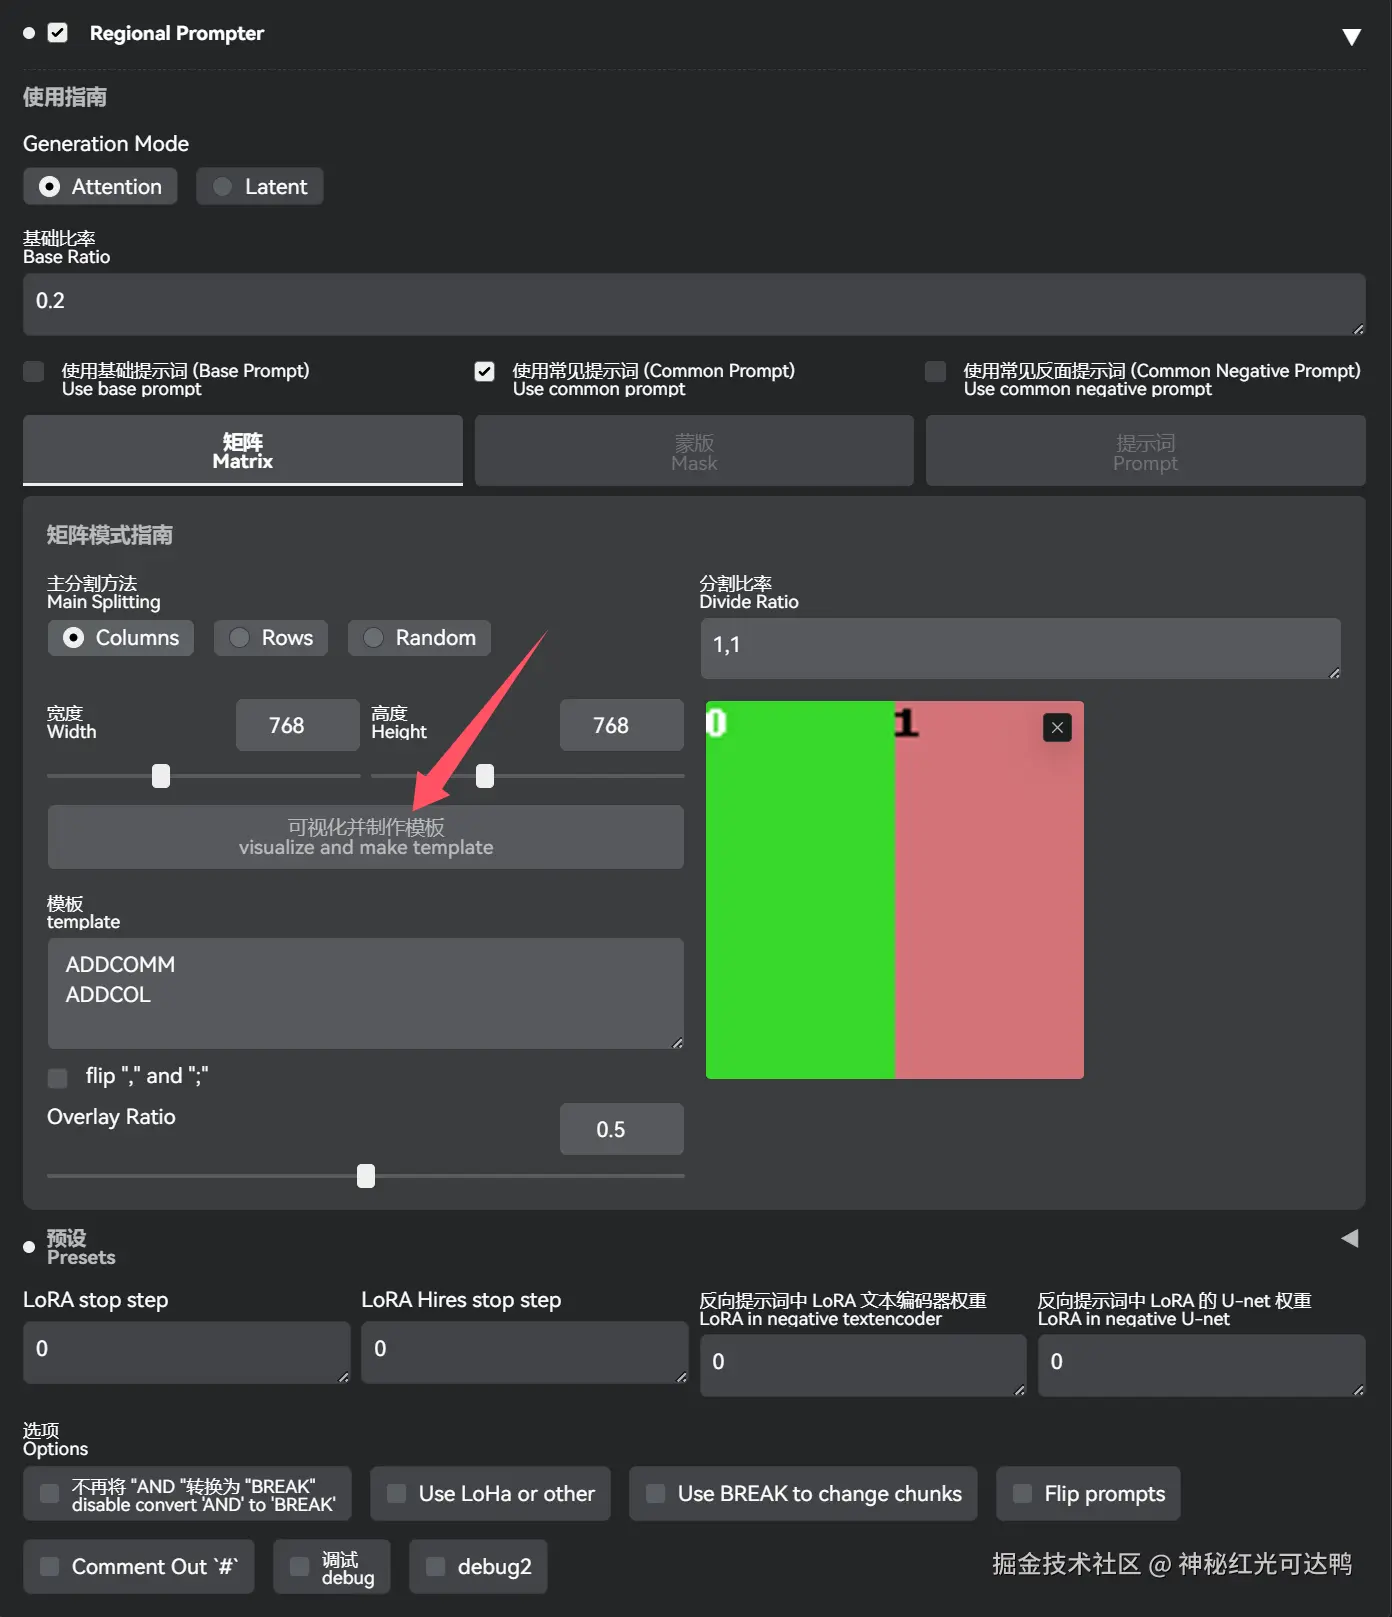Switch to the Mask tab
The height and width of the screenshot is (1617, 1392).
coord(694,451)
